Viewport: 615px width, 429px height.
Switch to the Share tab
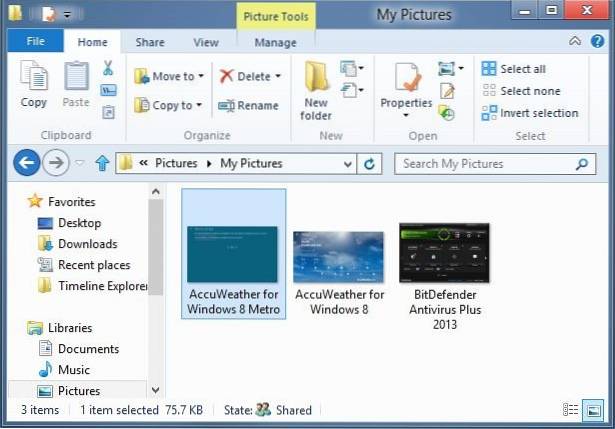150,42
